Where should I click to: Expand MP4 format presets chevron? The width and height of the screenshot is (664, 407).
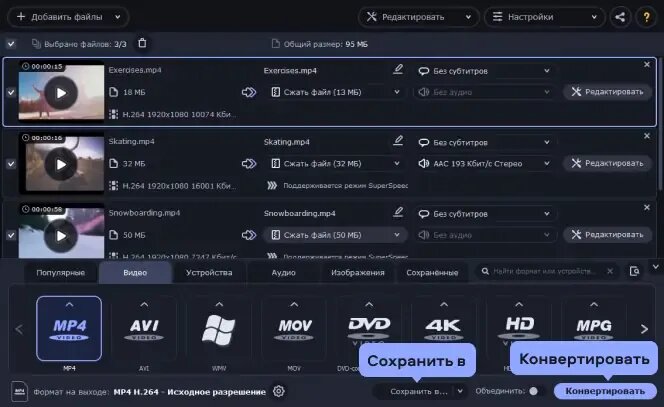point(69,305)
